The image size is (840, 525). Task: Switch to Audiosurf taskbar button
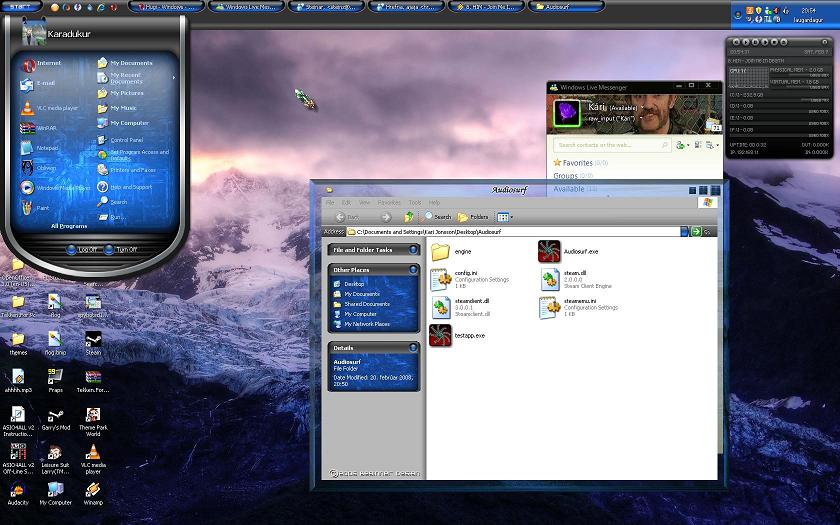point(566,7)
